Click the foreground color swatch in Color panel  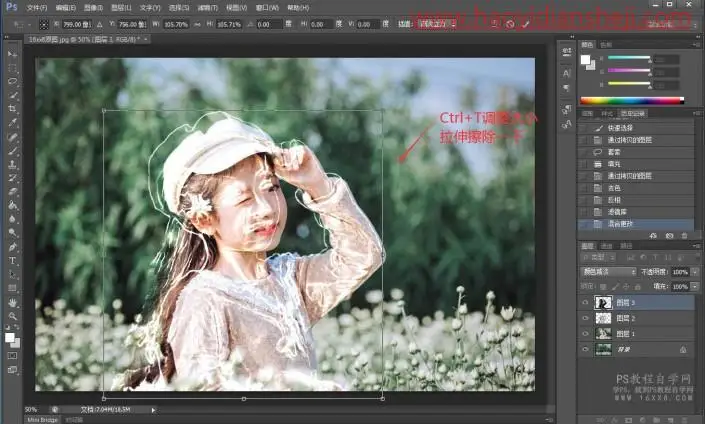(585, 60)
